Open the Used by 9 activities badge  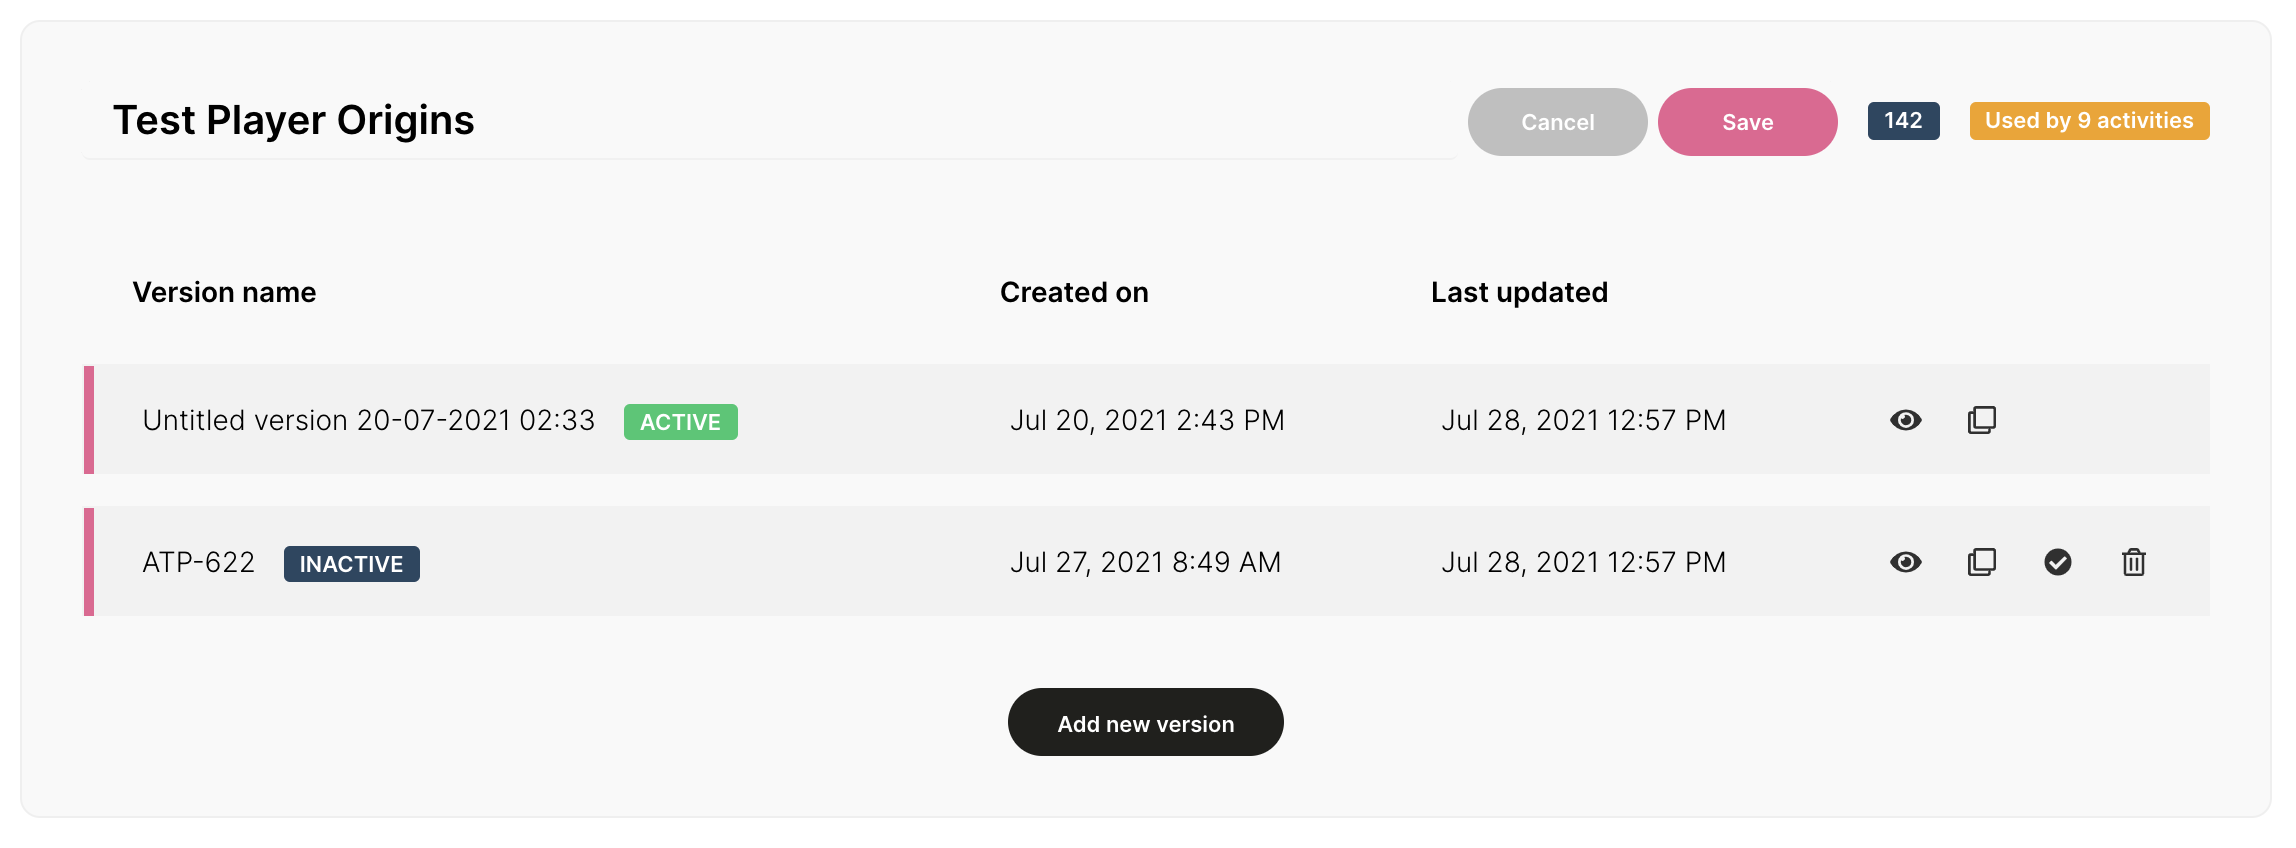tap(2089, 121)
